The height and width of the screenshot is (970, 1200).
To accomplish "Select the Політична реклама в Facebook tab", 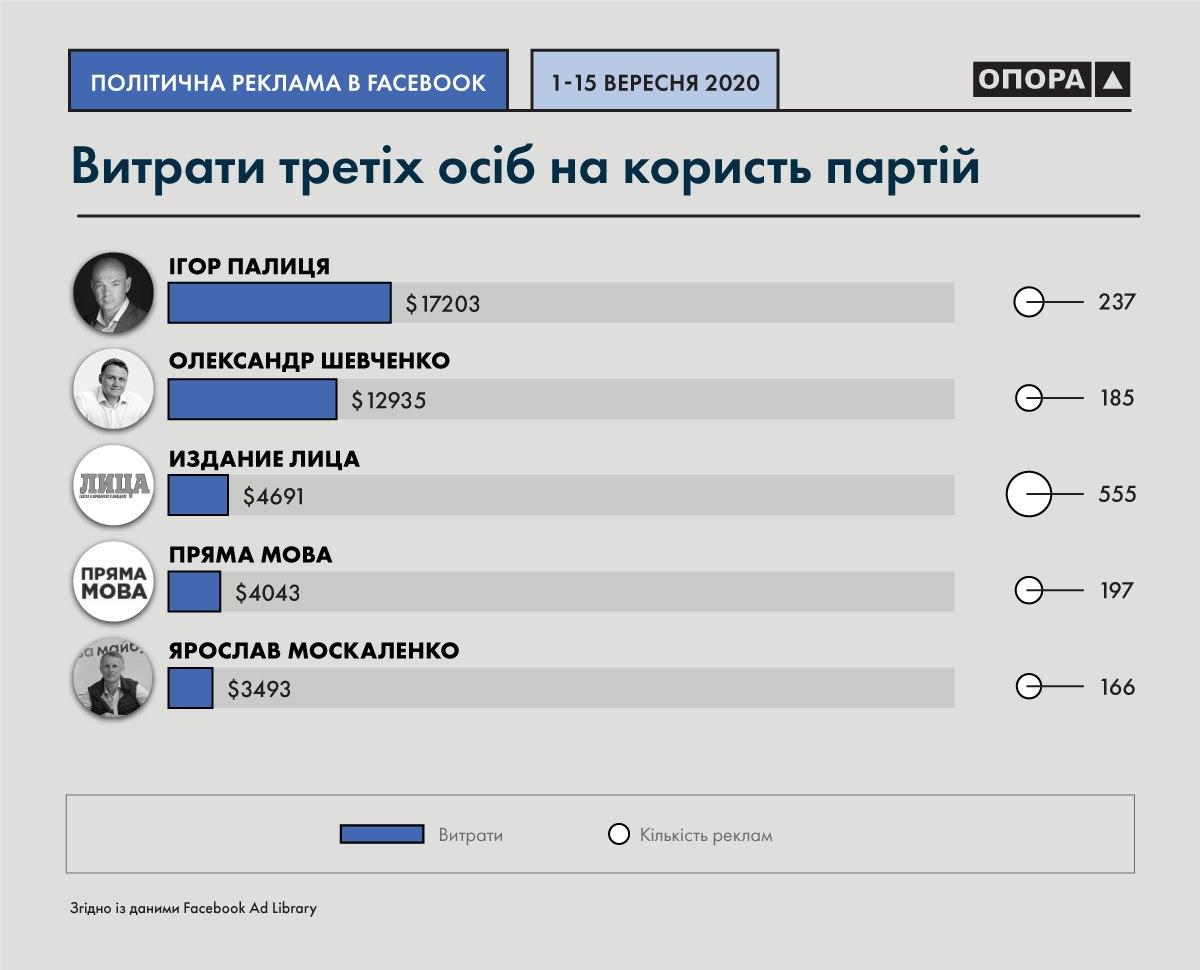I will point(288,81).
